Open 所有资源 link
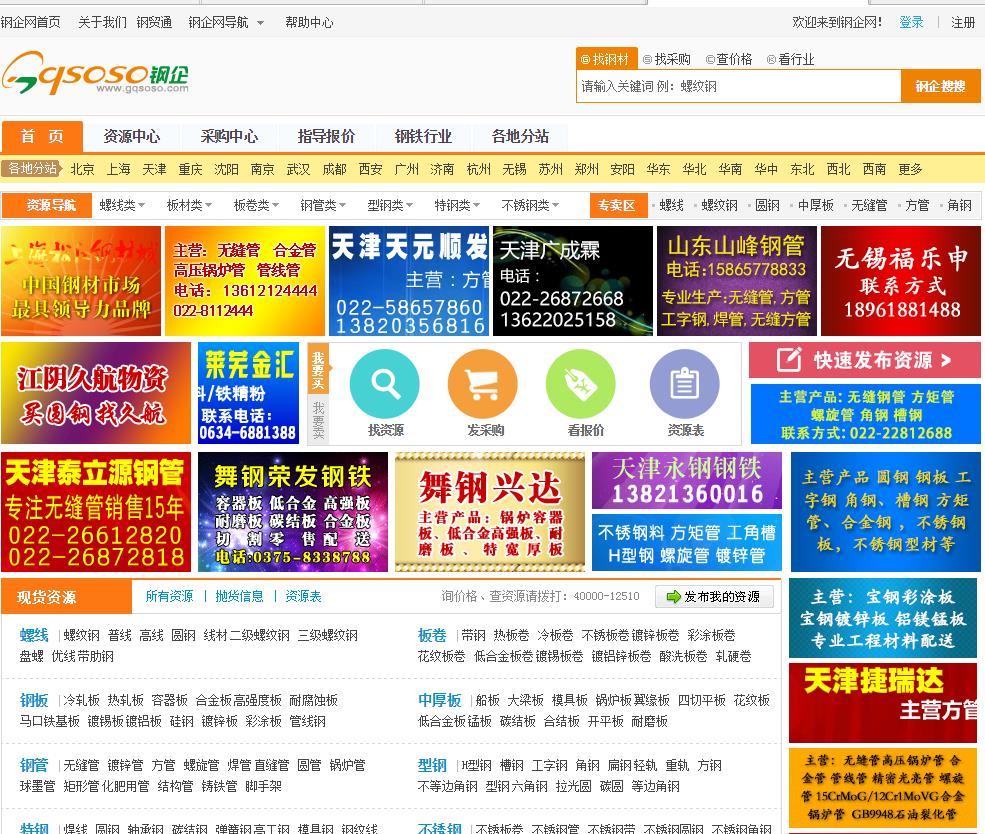The width and height of the screenshot is (985, 834). 169,597
